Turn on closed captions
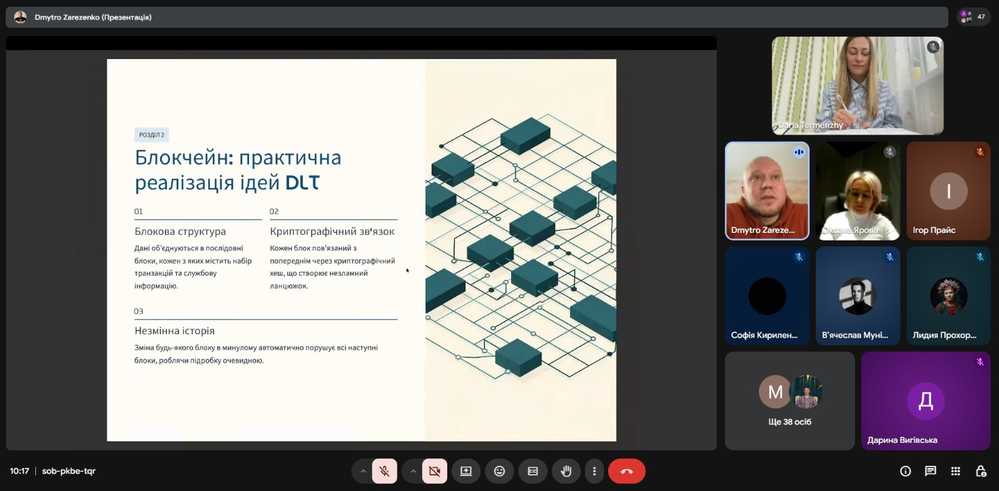Screen dimensions: 999x491 [x=533, y=471]
